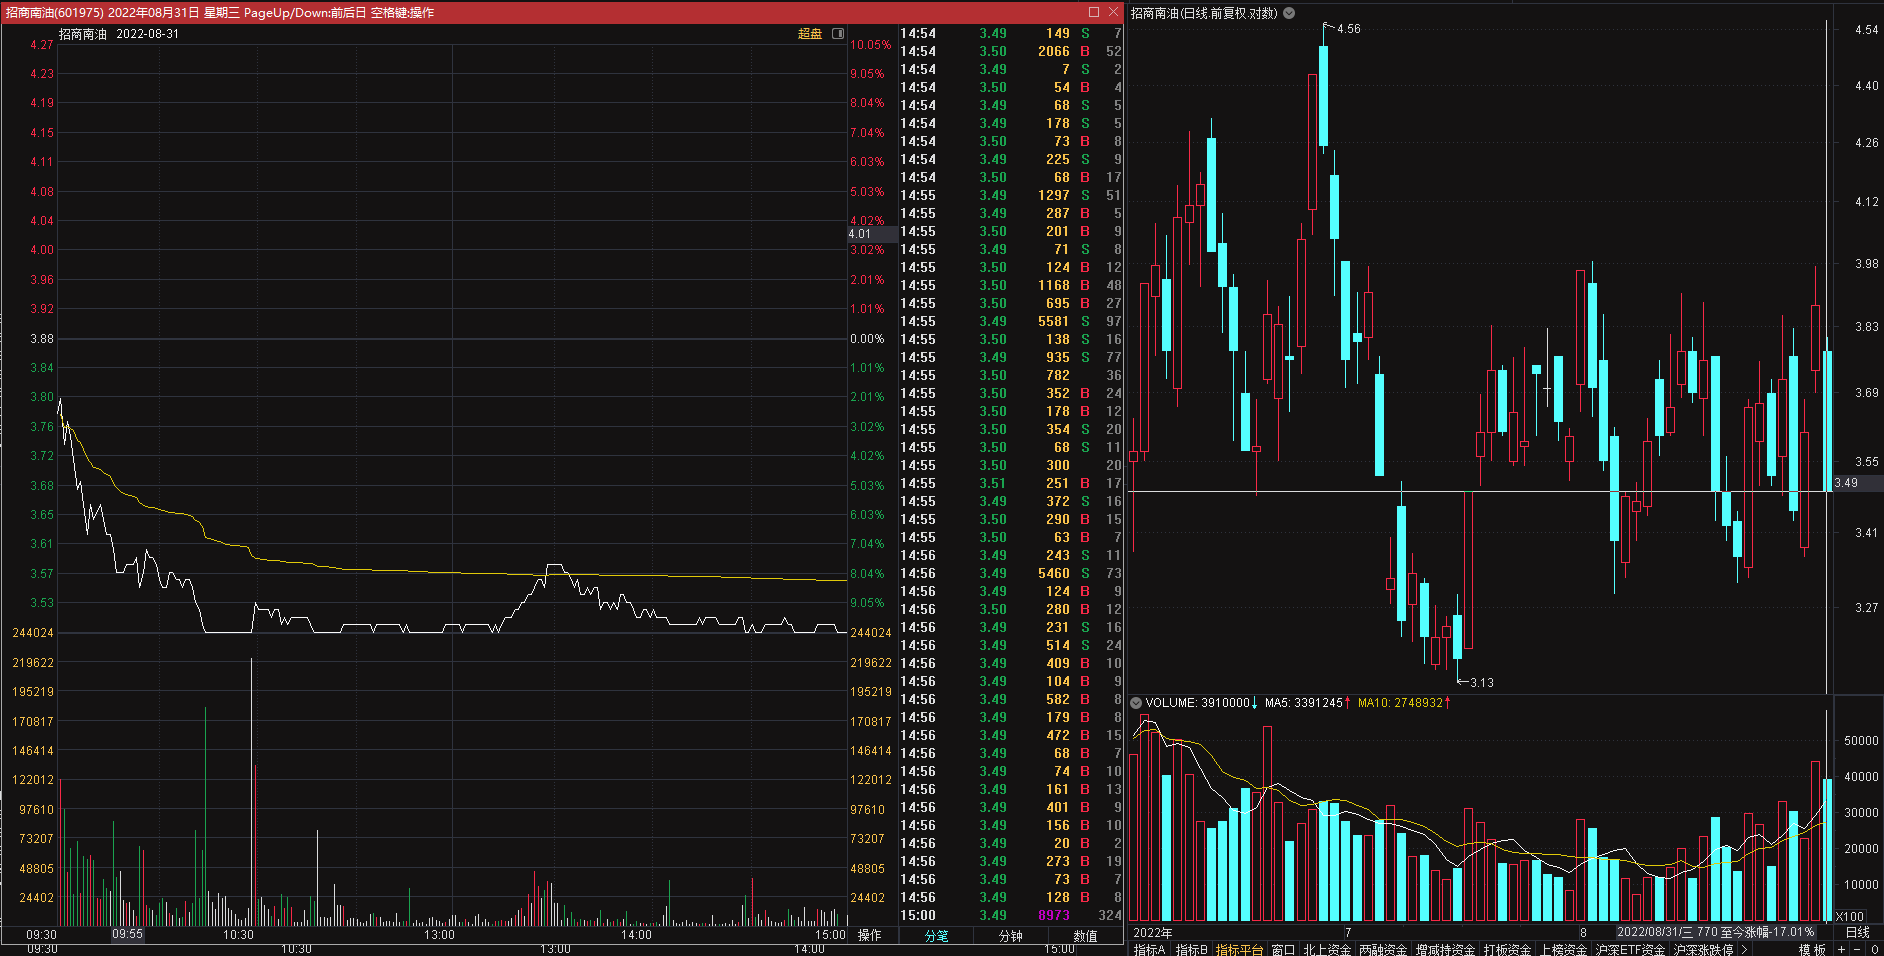Open the 窗口 window tab
Screen dimensions: 1884x956
click(x=1283, y=949)
